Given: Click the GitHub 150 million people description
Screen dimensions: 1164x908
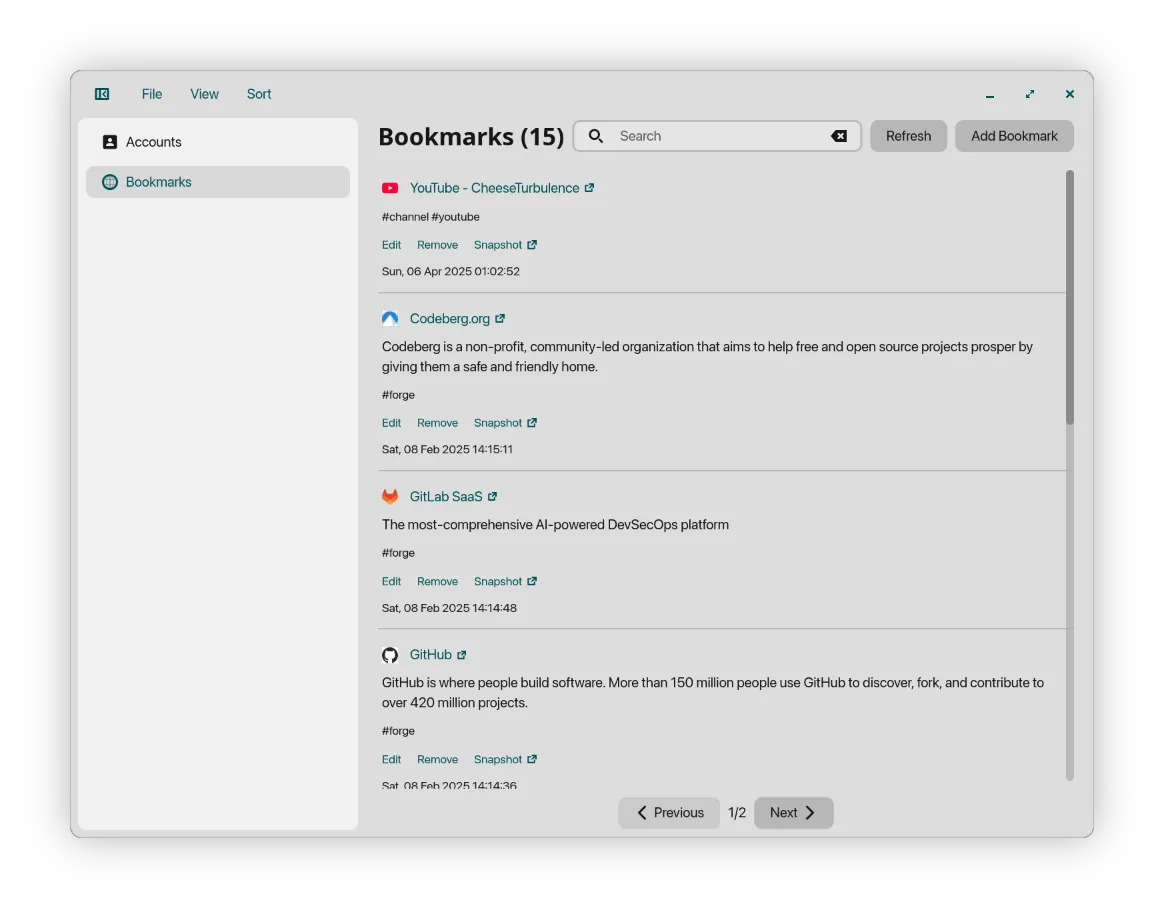Looking at the screenshot, I should click(x=713, y=693).
